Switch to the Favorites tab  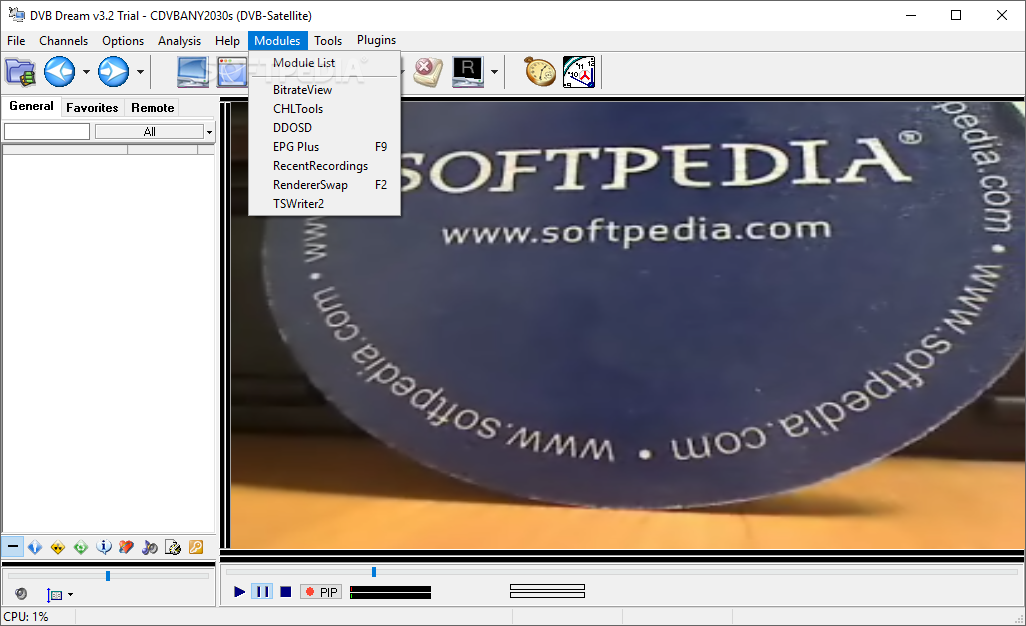point(92,108)
